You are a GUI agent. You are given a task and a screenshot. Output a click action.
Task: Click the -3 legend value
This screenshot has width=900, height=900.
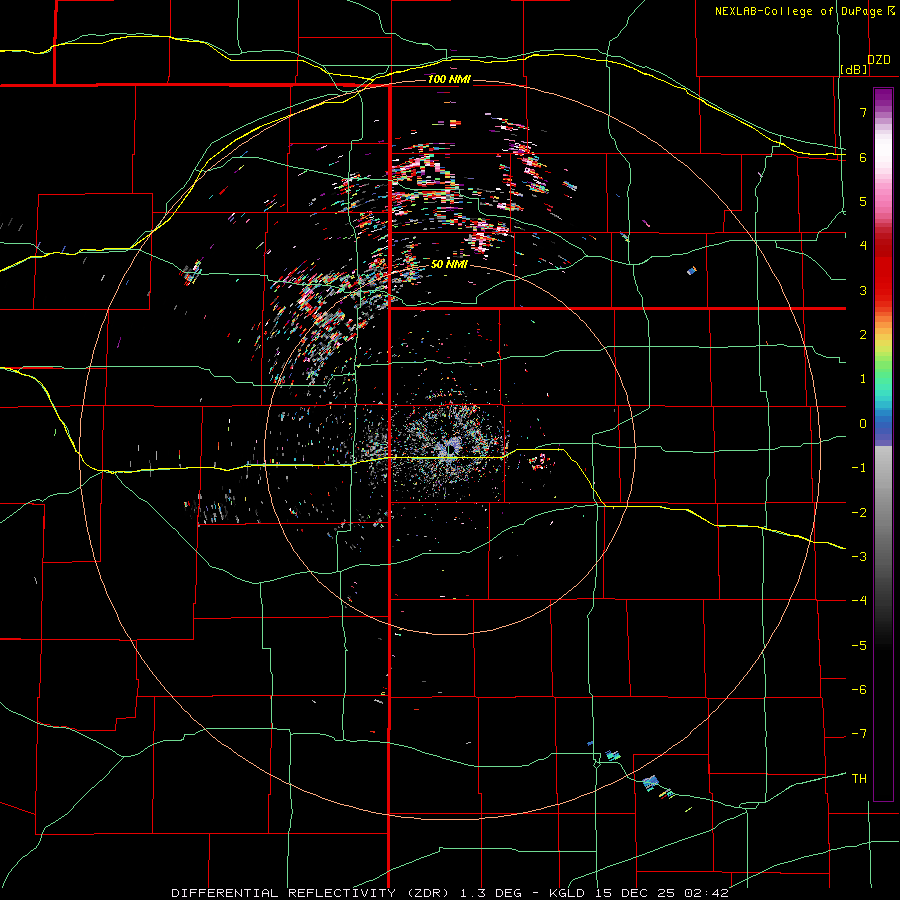point(859,557)
